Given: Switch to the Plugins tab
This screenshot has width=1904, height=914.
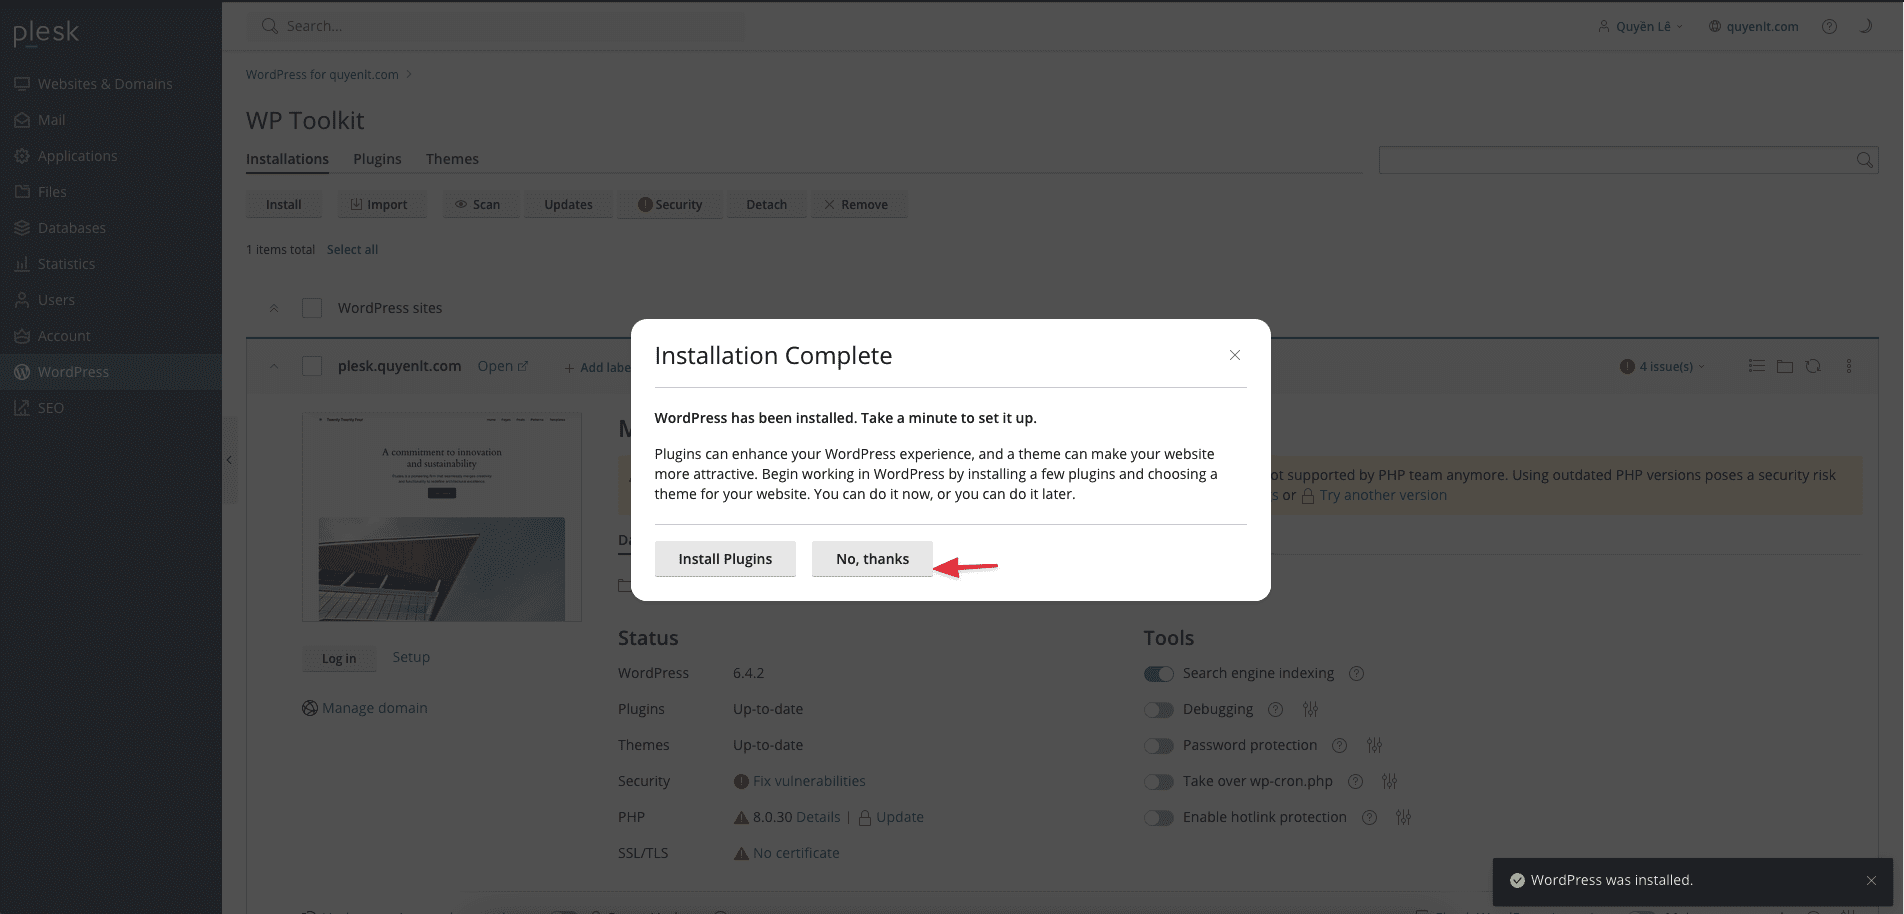Looking at the screenshot, I should click(377, 159).
